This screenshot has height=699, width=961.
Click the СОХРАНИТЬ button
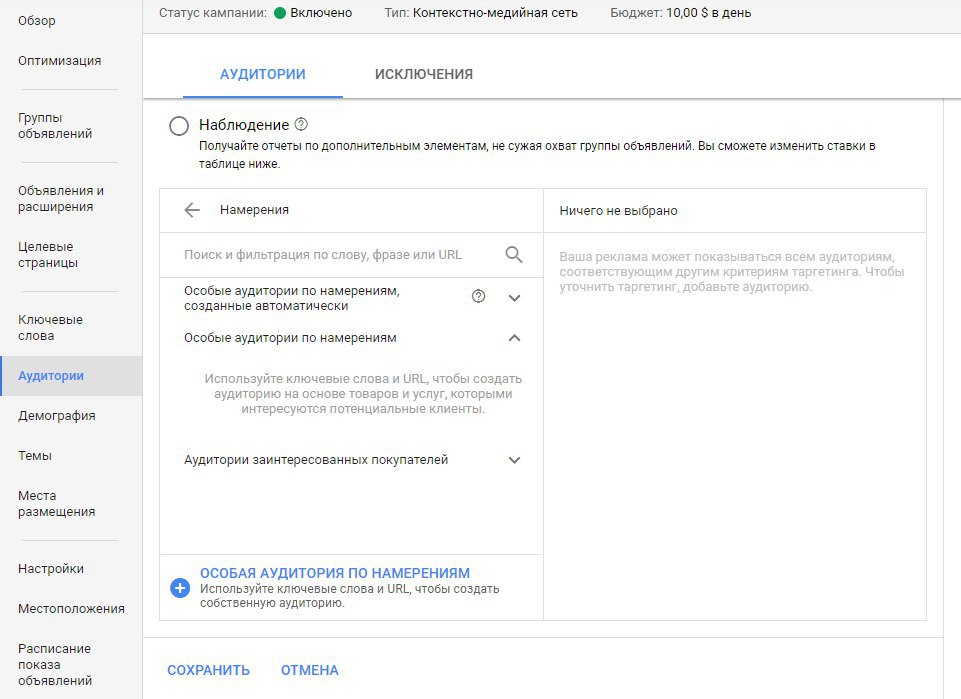click(x=208, y=670)
